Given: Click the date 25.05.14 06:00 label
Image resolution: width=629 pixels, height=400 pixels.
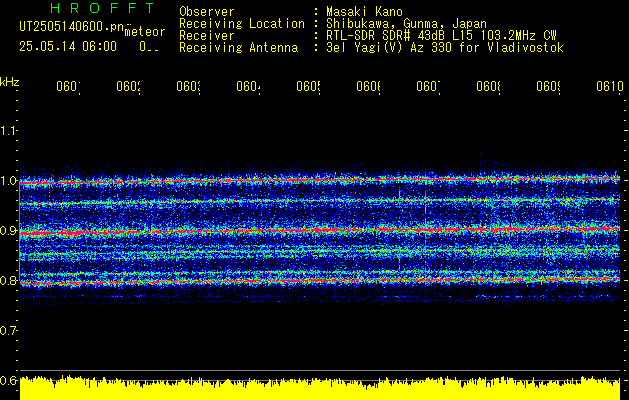Looking at the screenshot, I should [68, 47].
